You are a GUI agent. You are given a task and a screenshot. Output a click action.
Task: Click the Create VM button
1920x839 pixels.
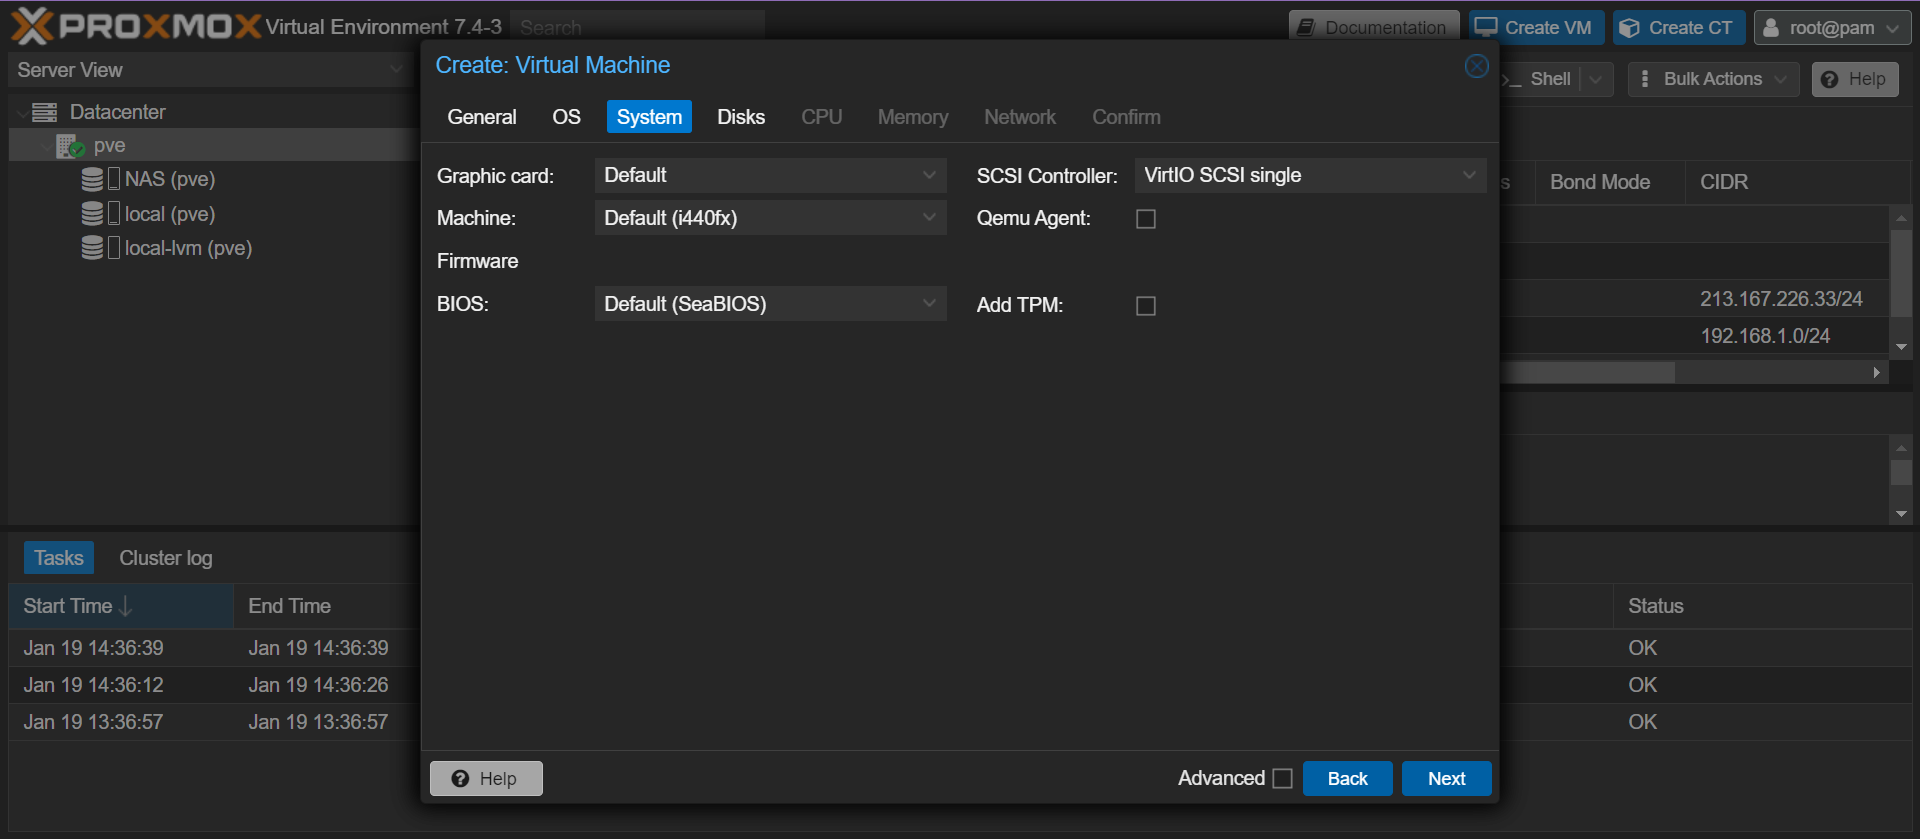click(x=1537, y=28)
